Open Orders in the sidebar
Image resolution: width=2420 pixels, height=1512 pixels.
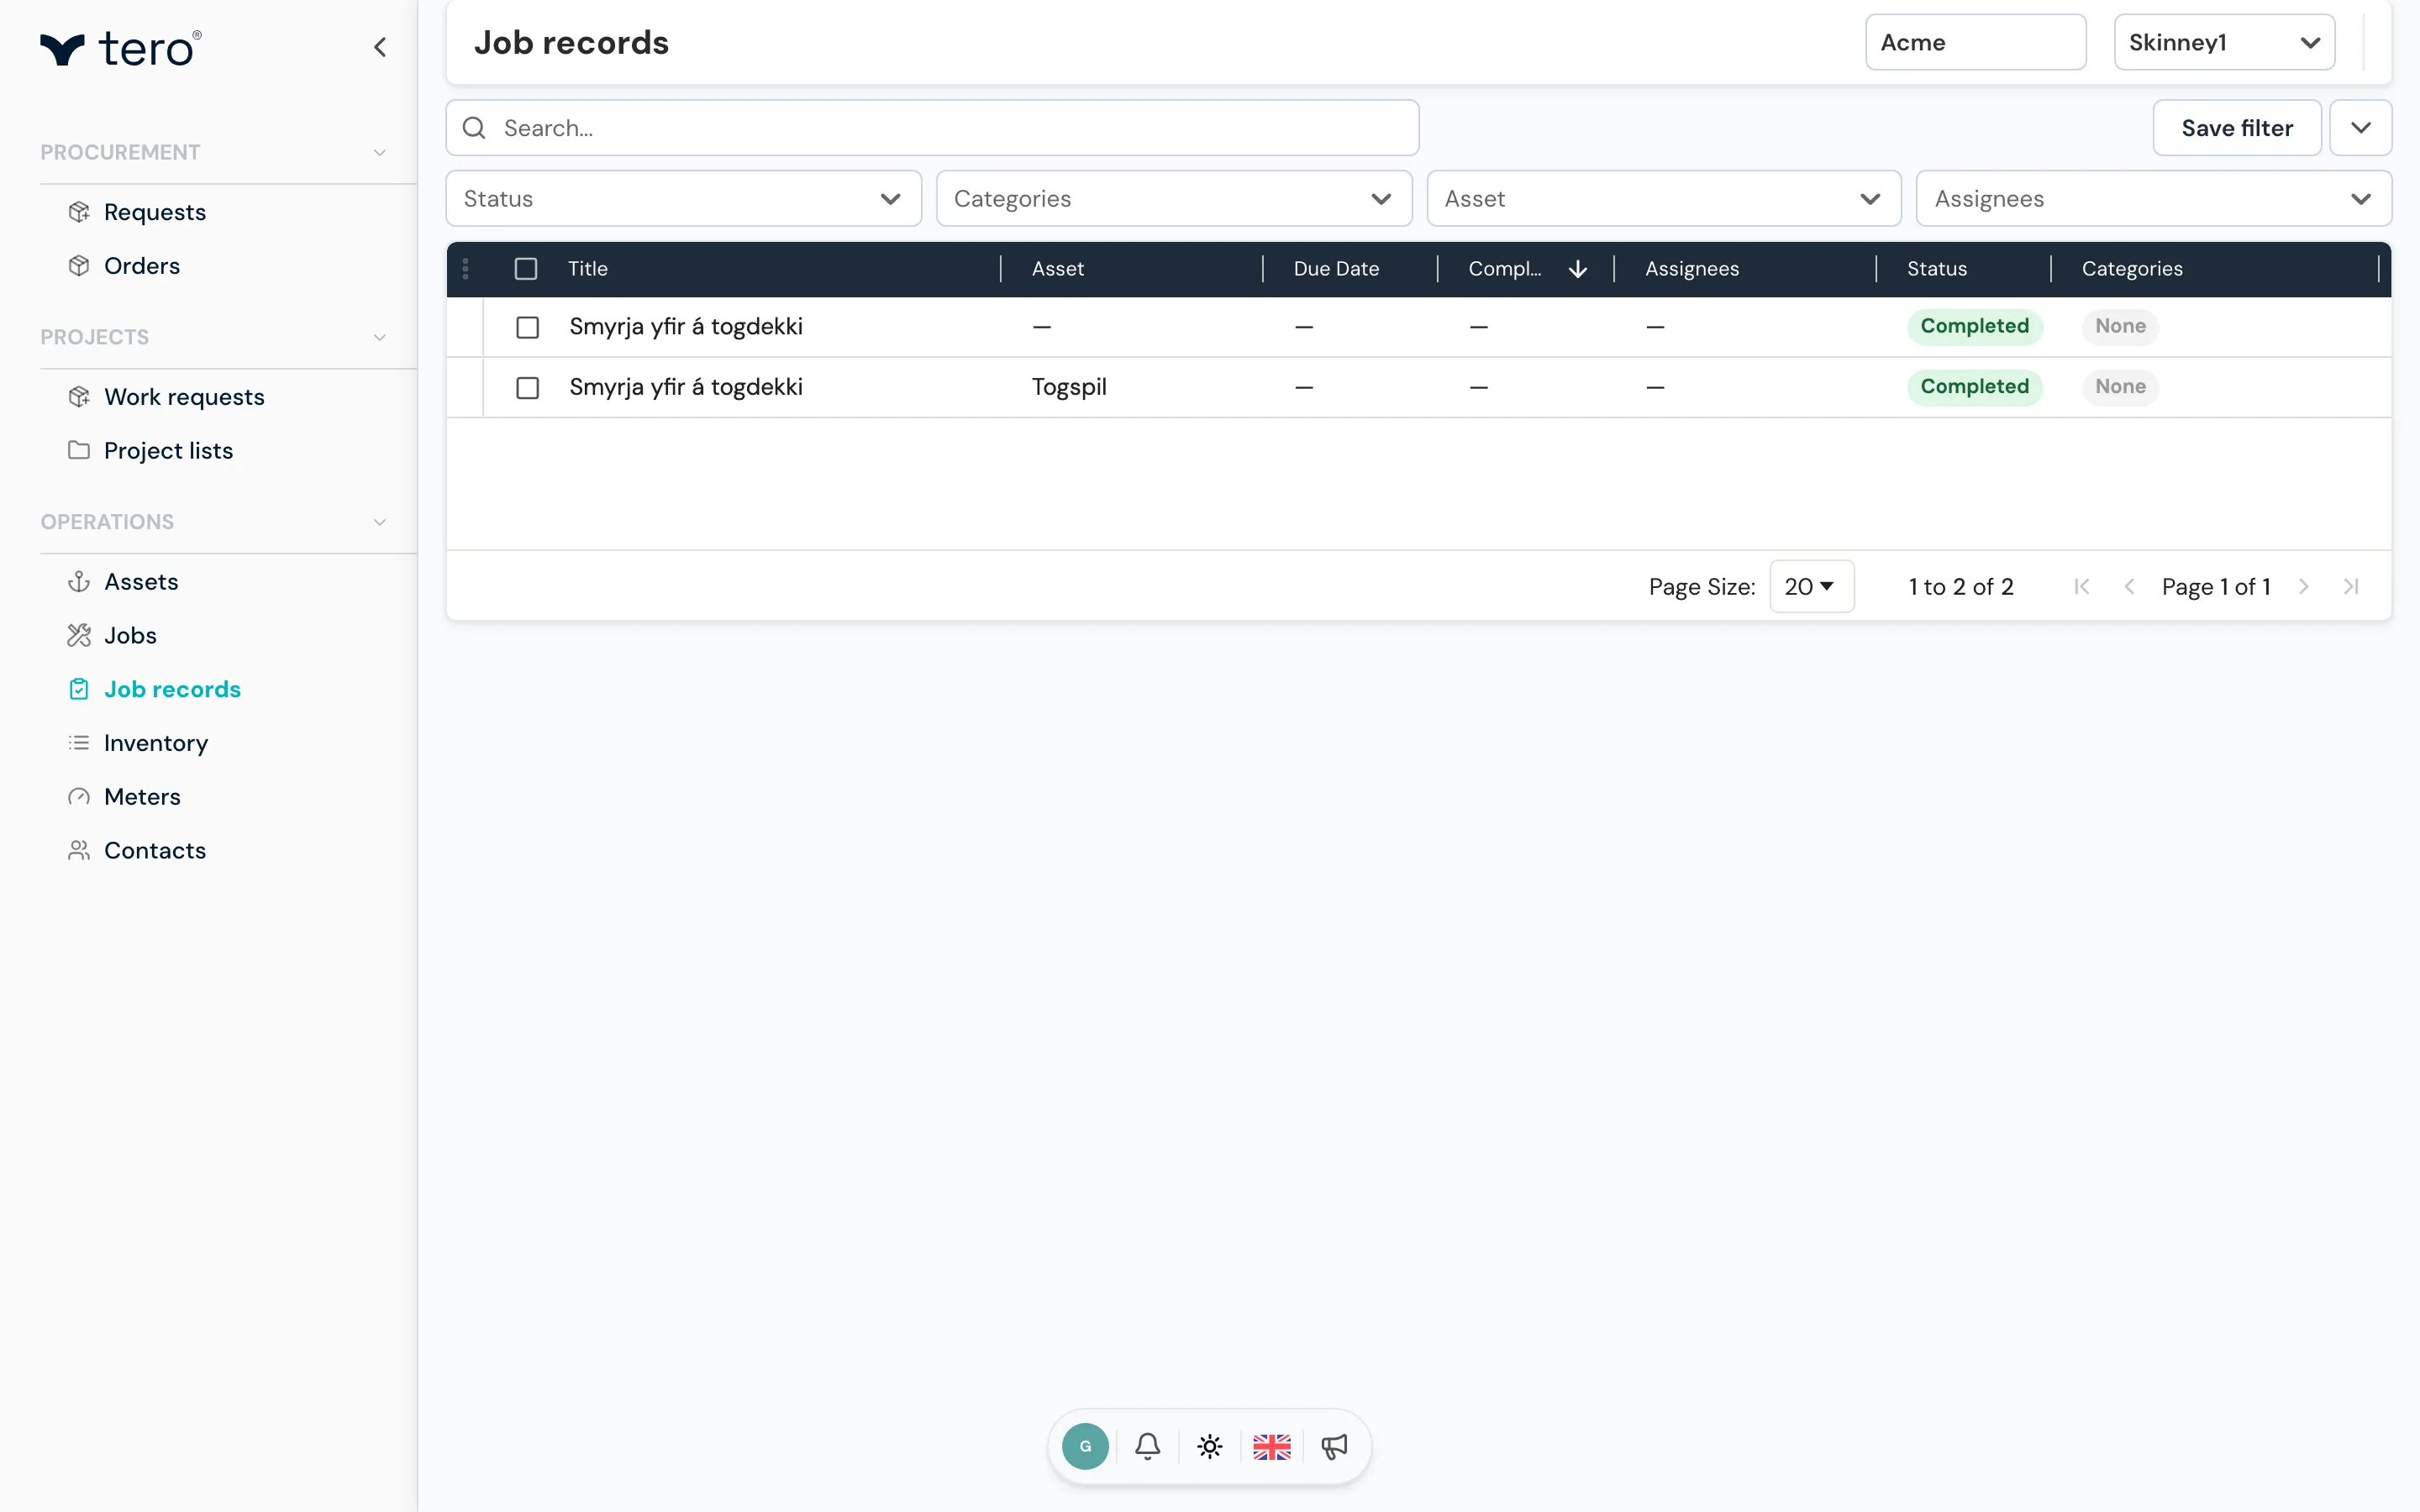[x=142, y=266]
